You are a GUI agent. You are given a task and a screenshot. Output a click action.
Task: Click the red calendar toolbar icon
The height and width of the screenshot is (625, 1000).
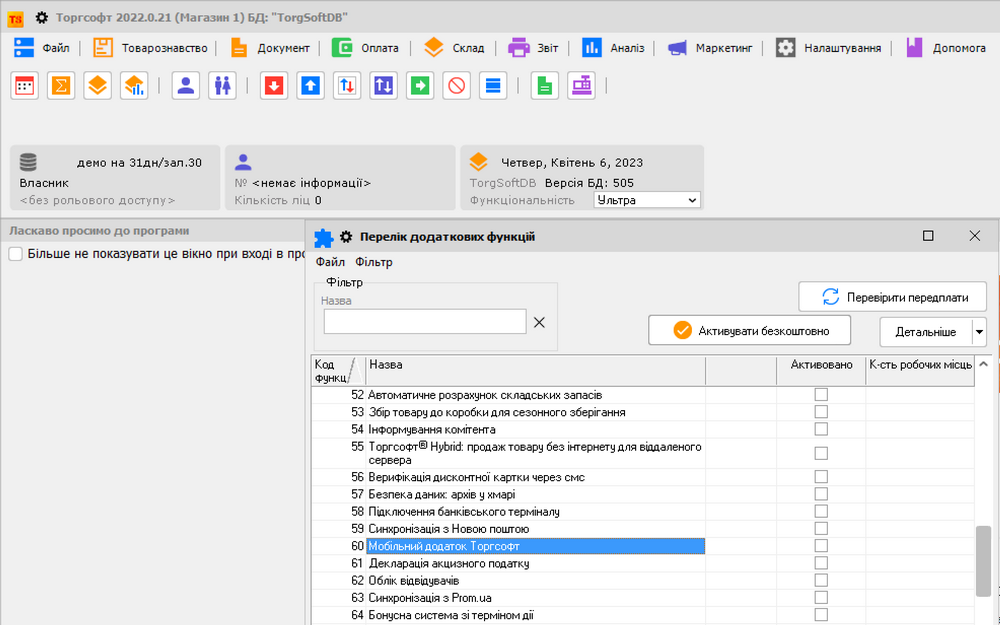tap(25, 86)
